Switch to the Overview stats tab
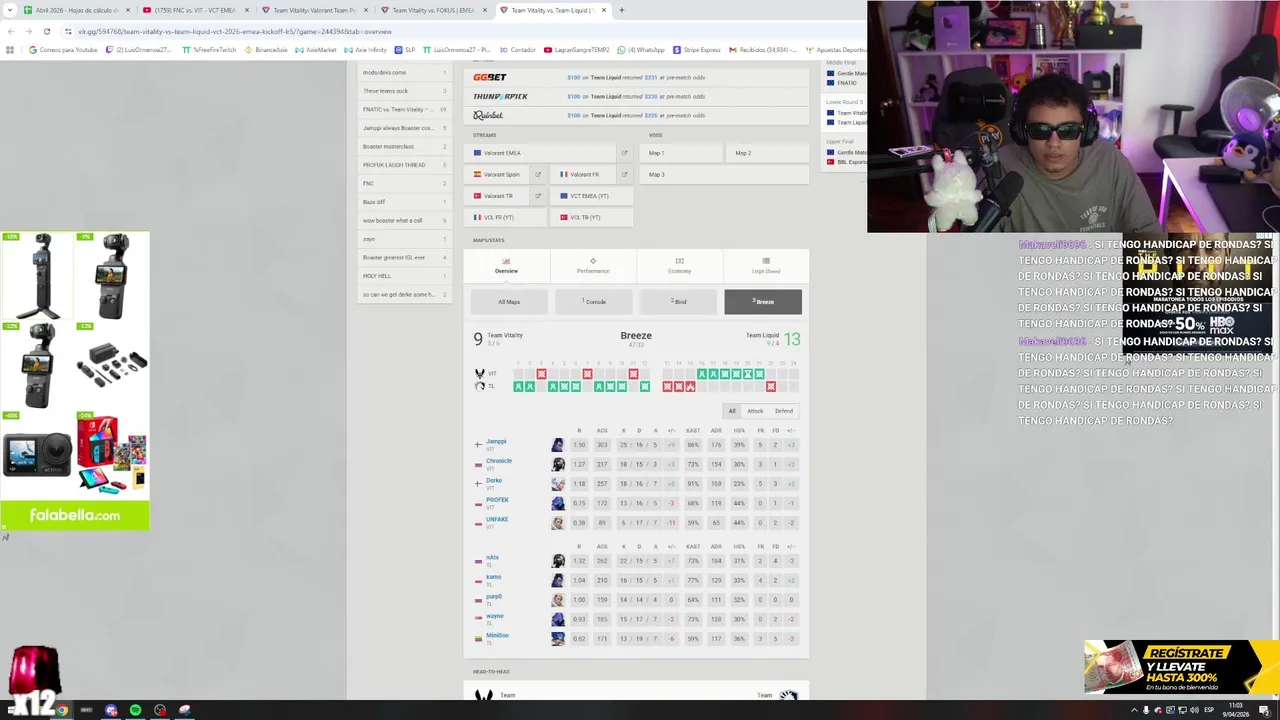Image resolution: width=1280 pixels, height=720 pixels. coord(506,265)
